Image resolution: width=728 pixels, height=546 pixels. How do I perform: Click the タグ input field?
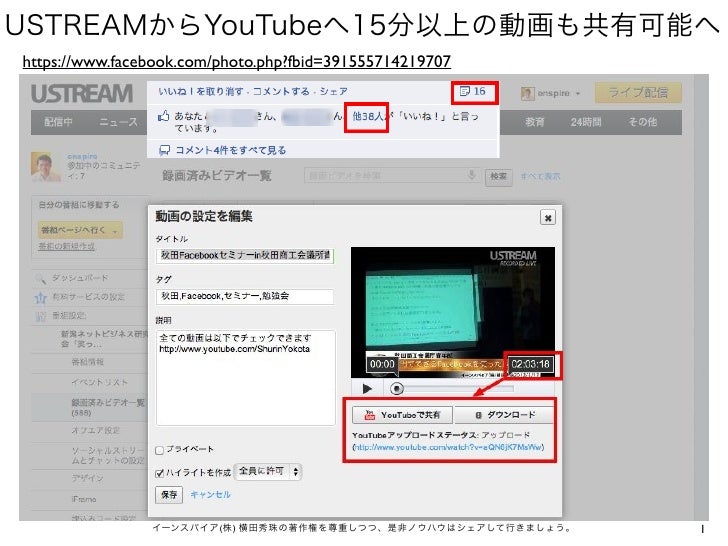coord(245,296)
